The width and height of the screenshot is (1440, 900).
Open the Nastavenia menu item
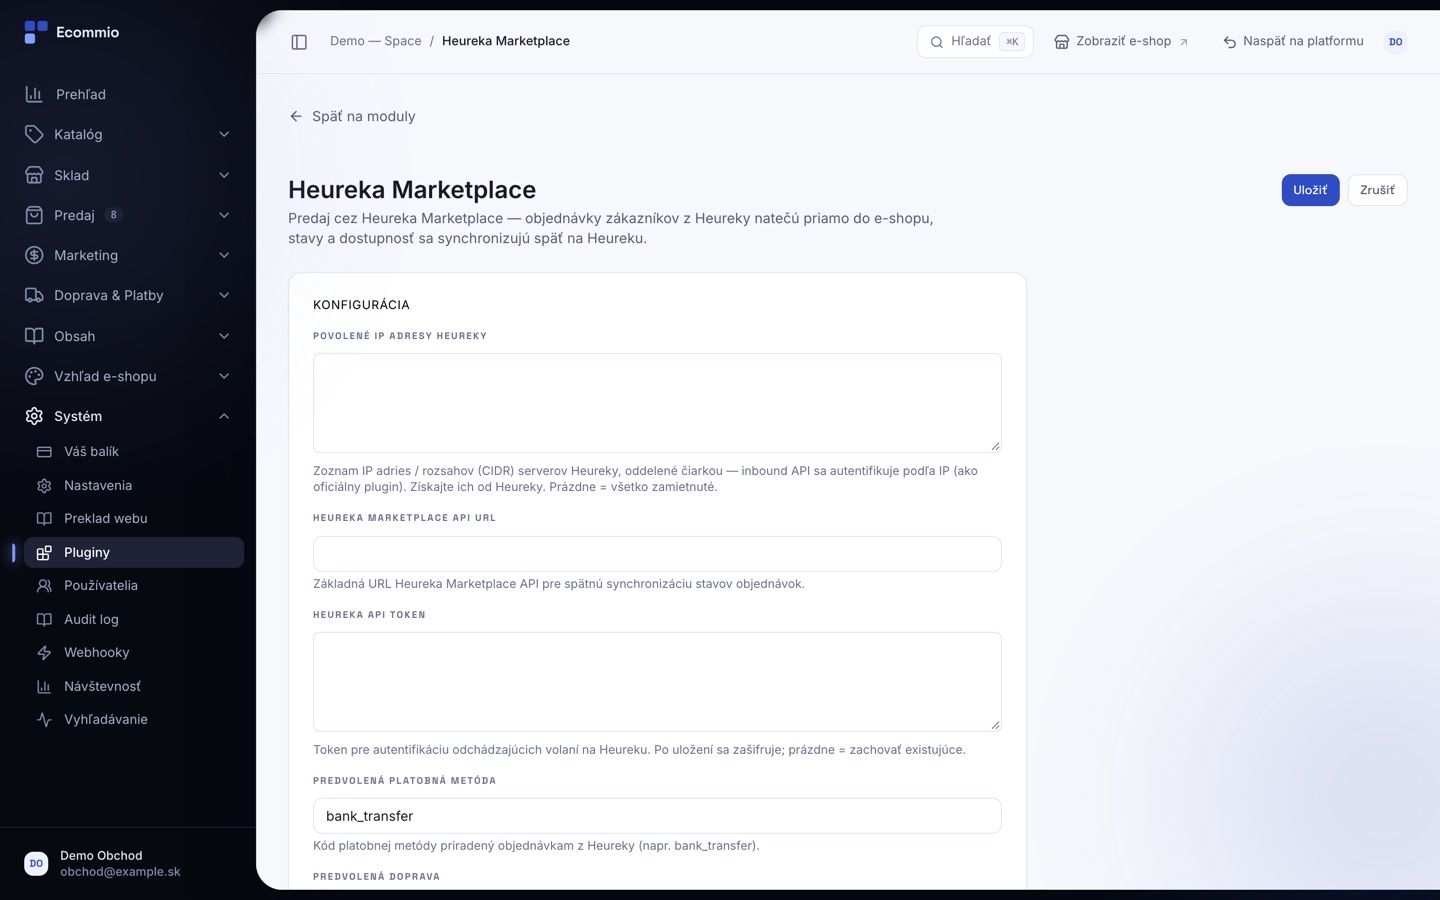[134, 485]
